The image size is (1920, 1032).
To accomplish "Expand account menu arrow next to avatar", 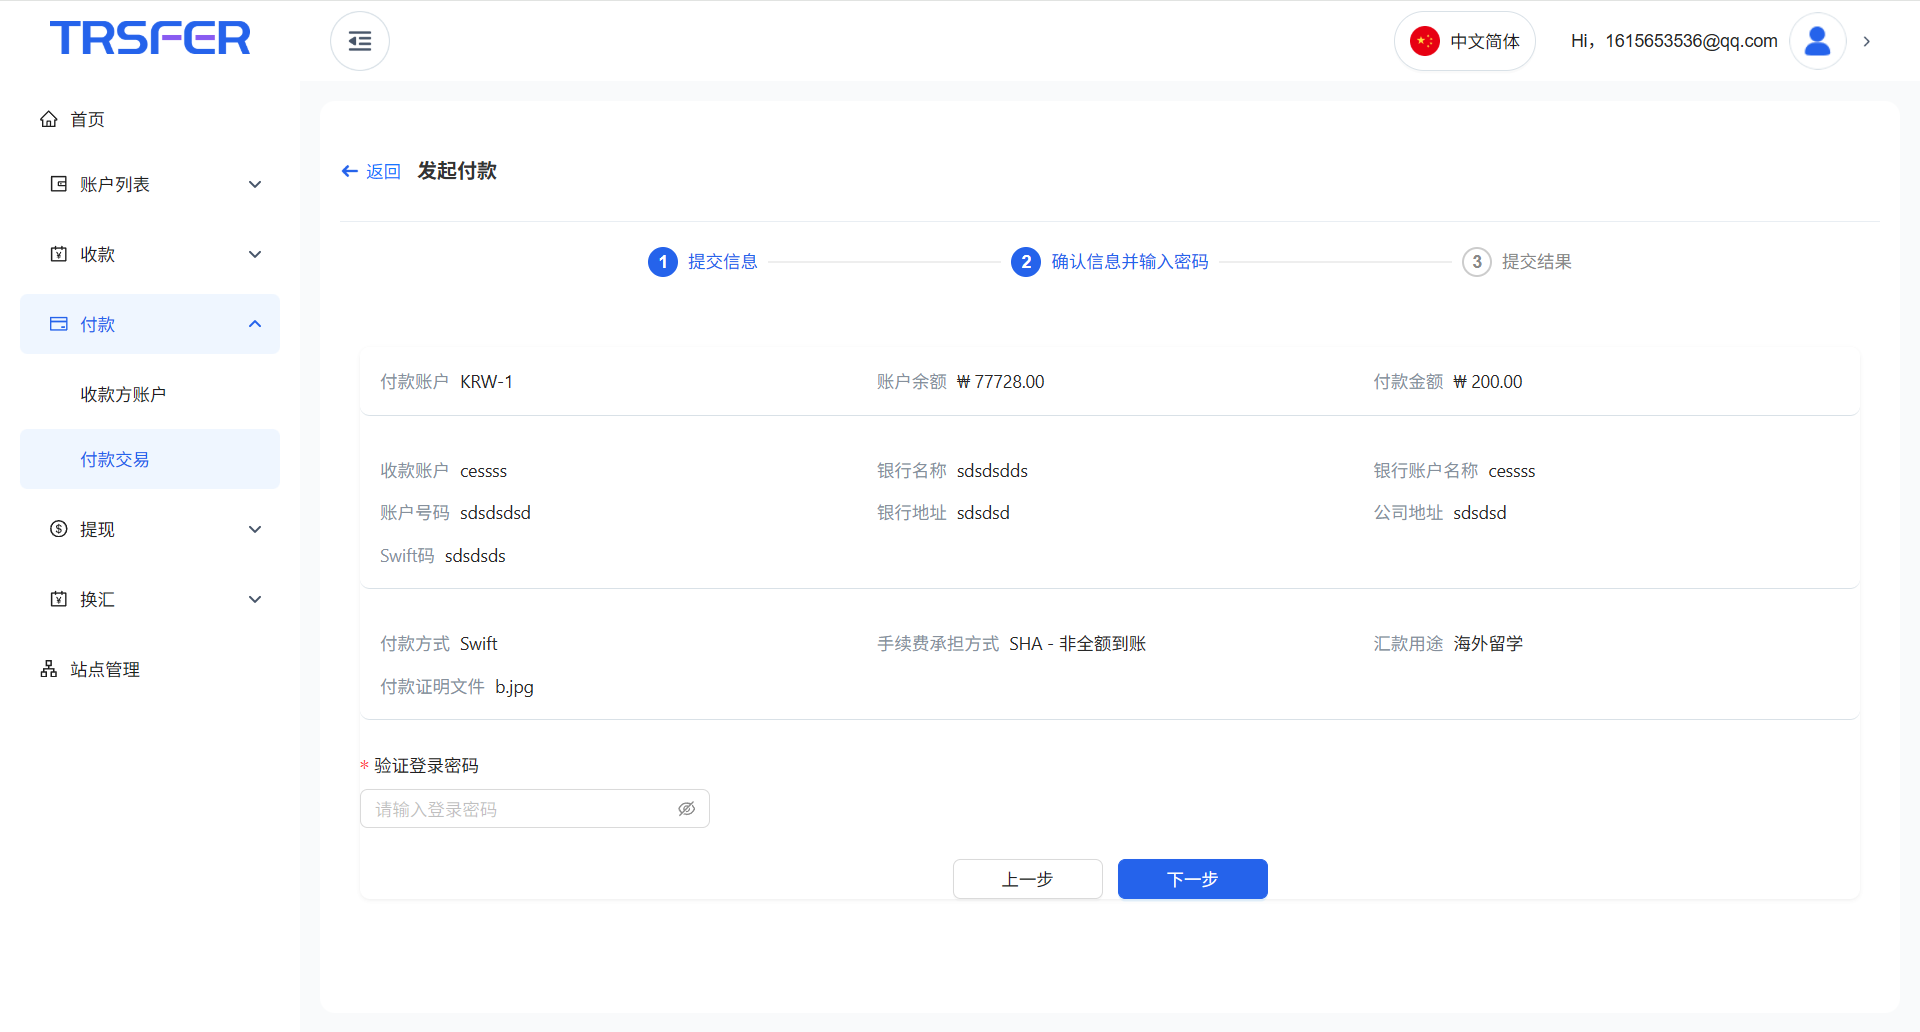I will click(x=1866, y=41).
